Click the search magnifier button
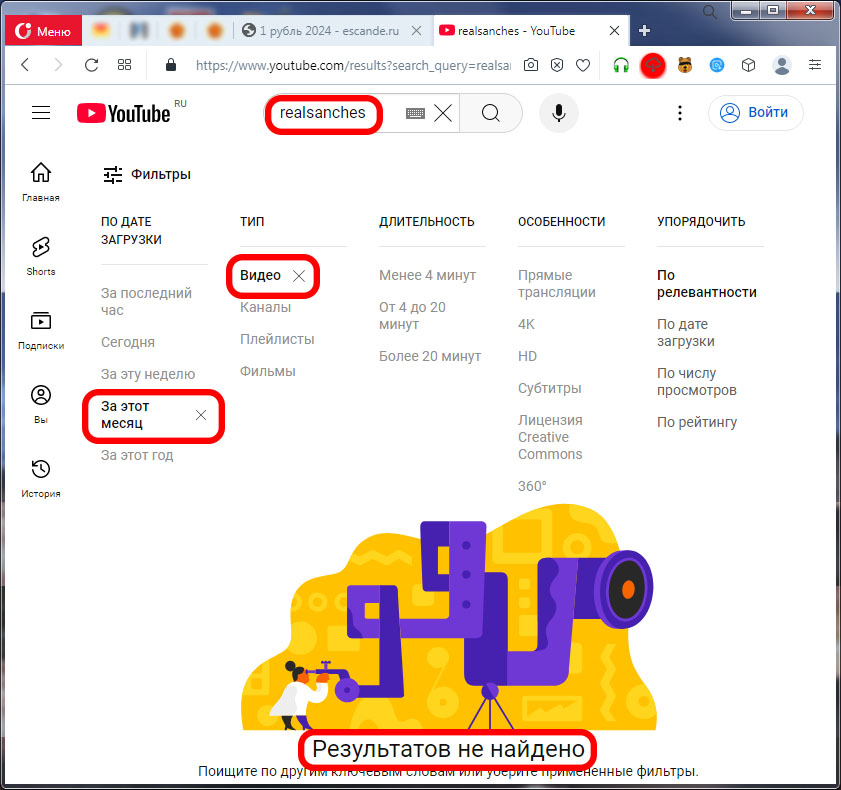The height and width of the screenshot is (790, 841). 490,113
